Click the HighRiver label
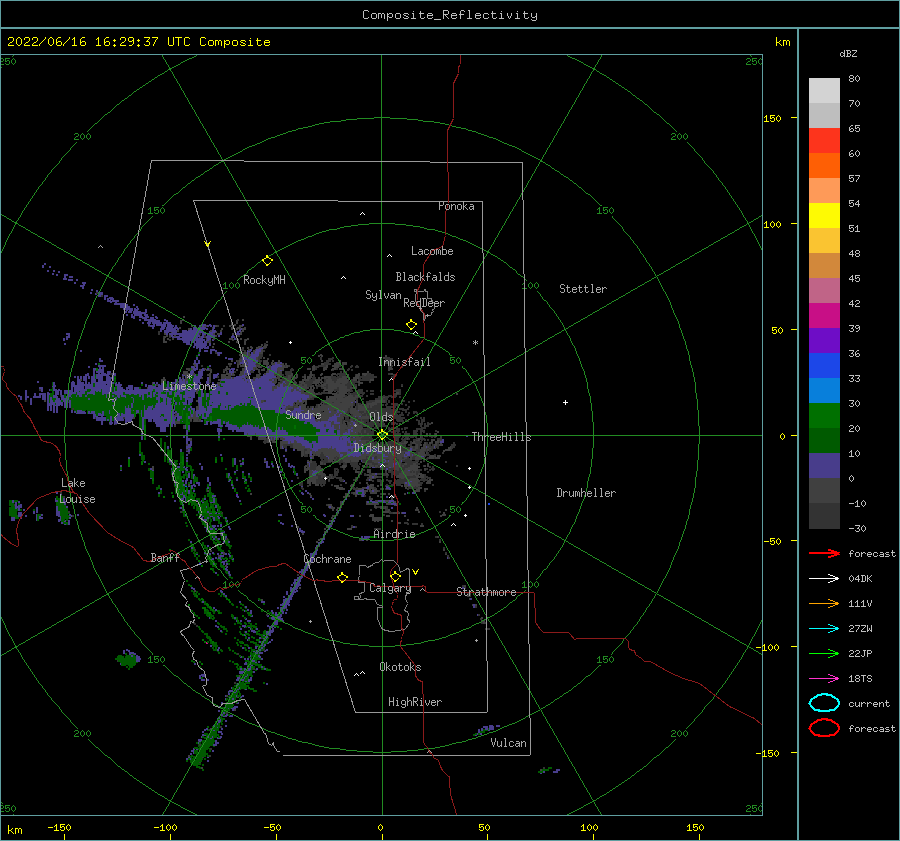Image resolution: width=900 pixels, height=841 pixels. click(415, 702)
